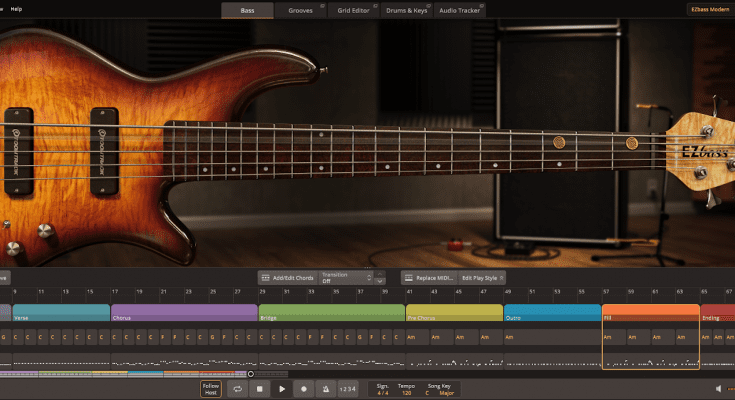Enable the Follow Host button

(x=211, y=388)
